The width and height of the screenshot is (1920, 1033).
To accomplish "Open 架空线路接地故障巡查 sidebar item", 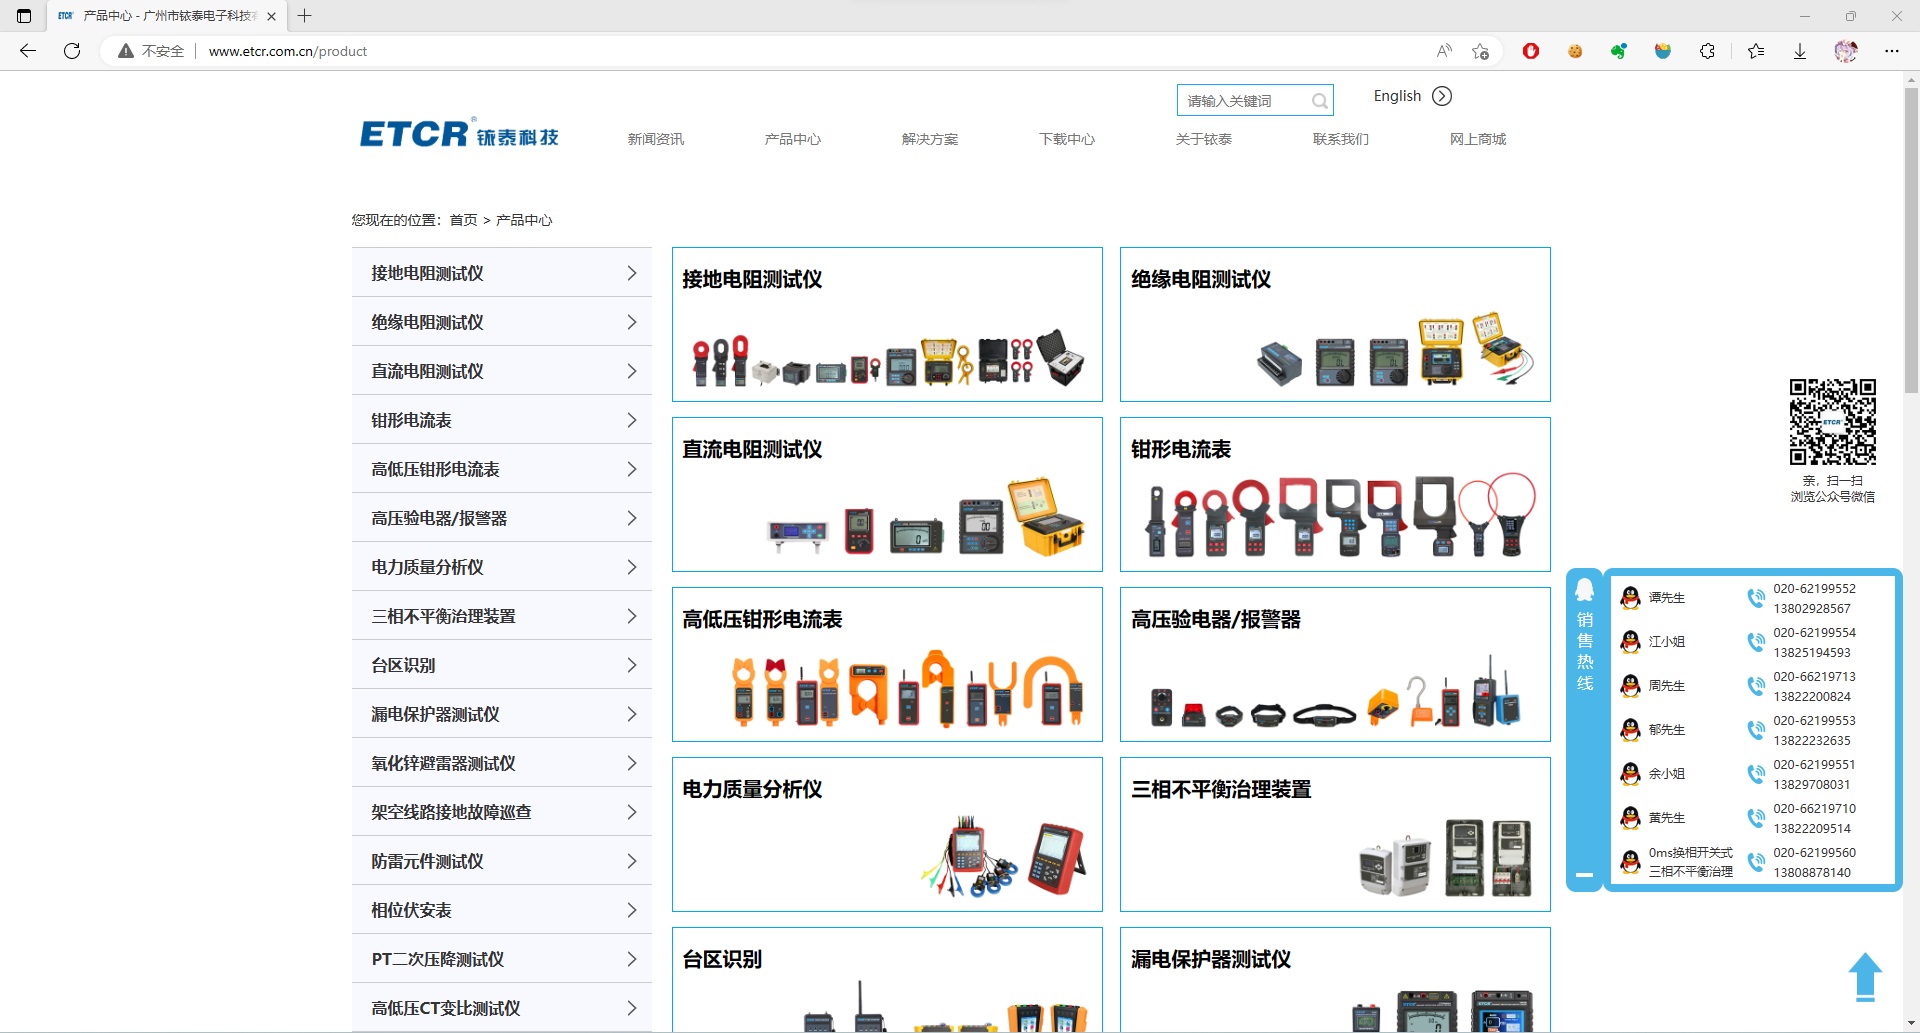I will [502, 812].
